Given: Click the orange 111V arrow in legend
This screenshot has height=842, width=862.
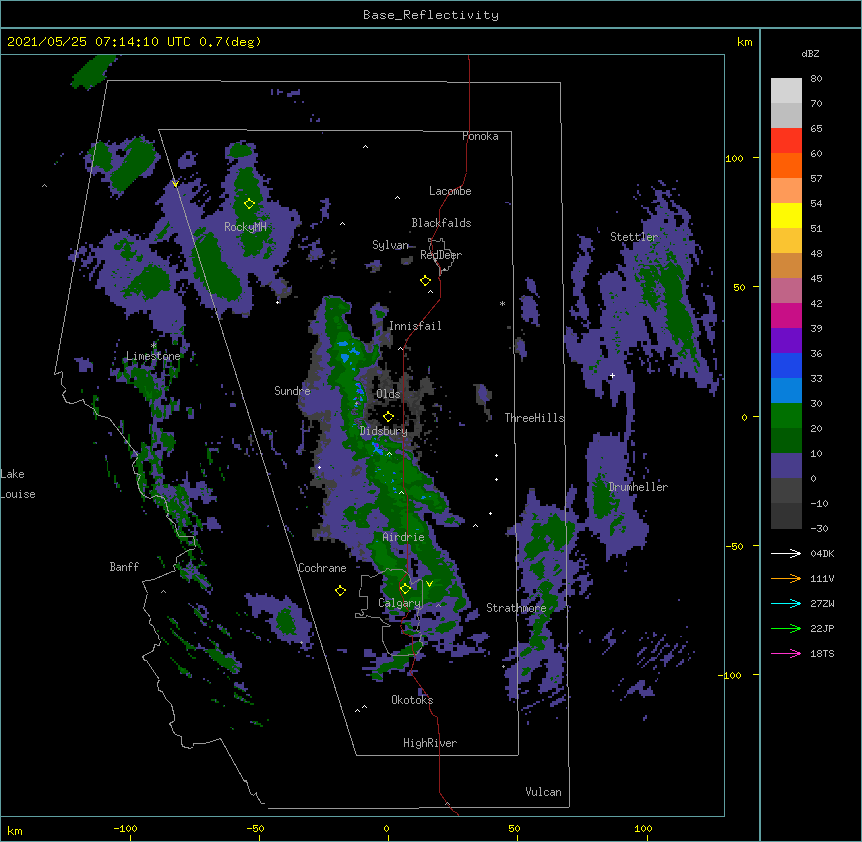Looking at the screenshot, I should pos(786,578).
